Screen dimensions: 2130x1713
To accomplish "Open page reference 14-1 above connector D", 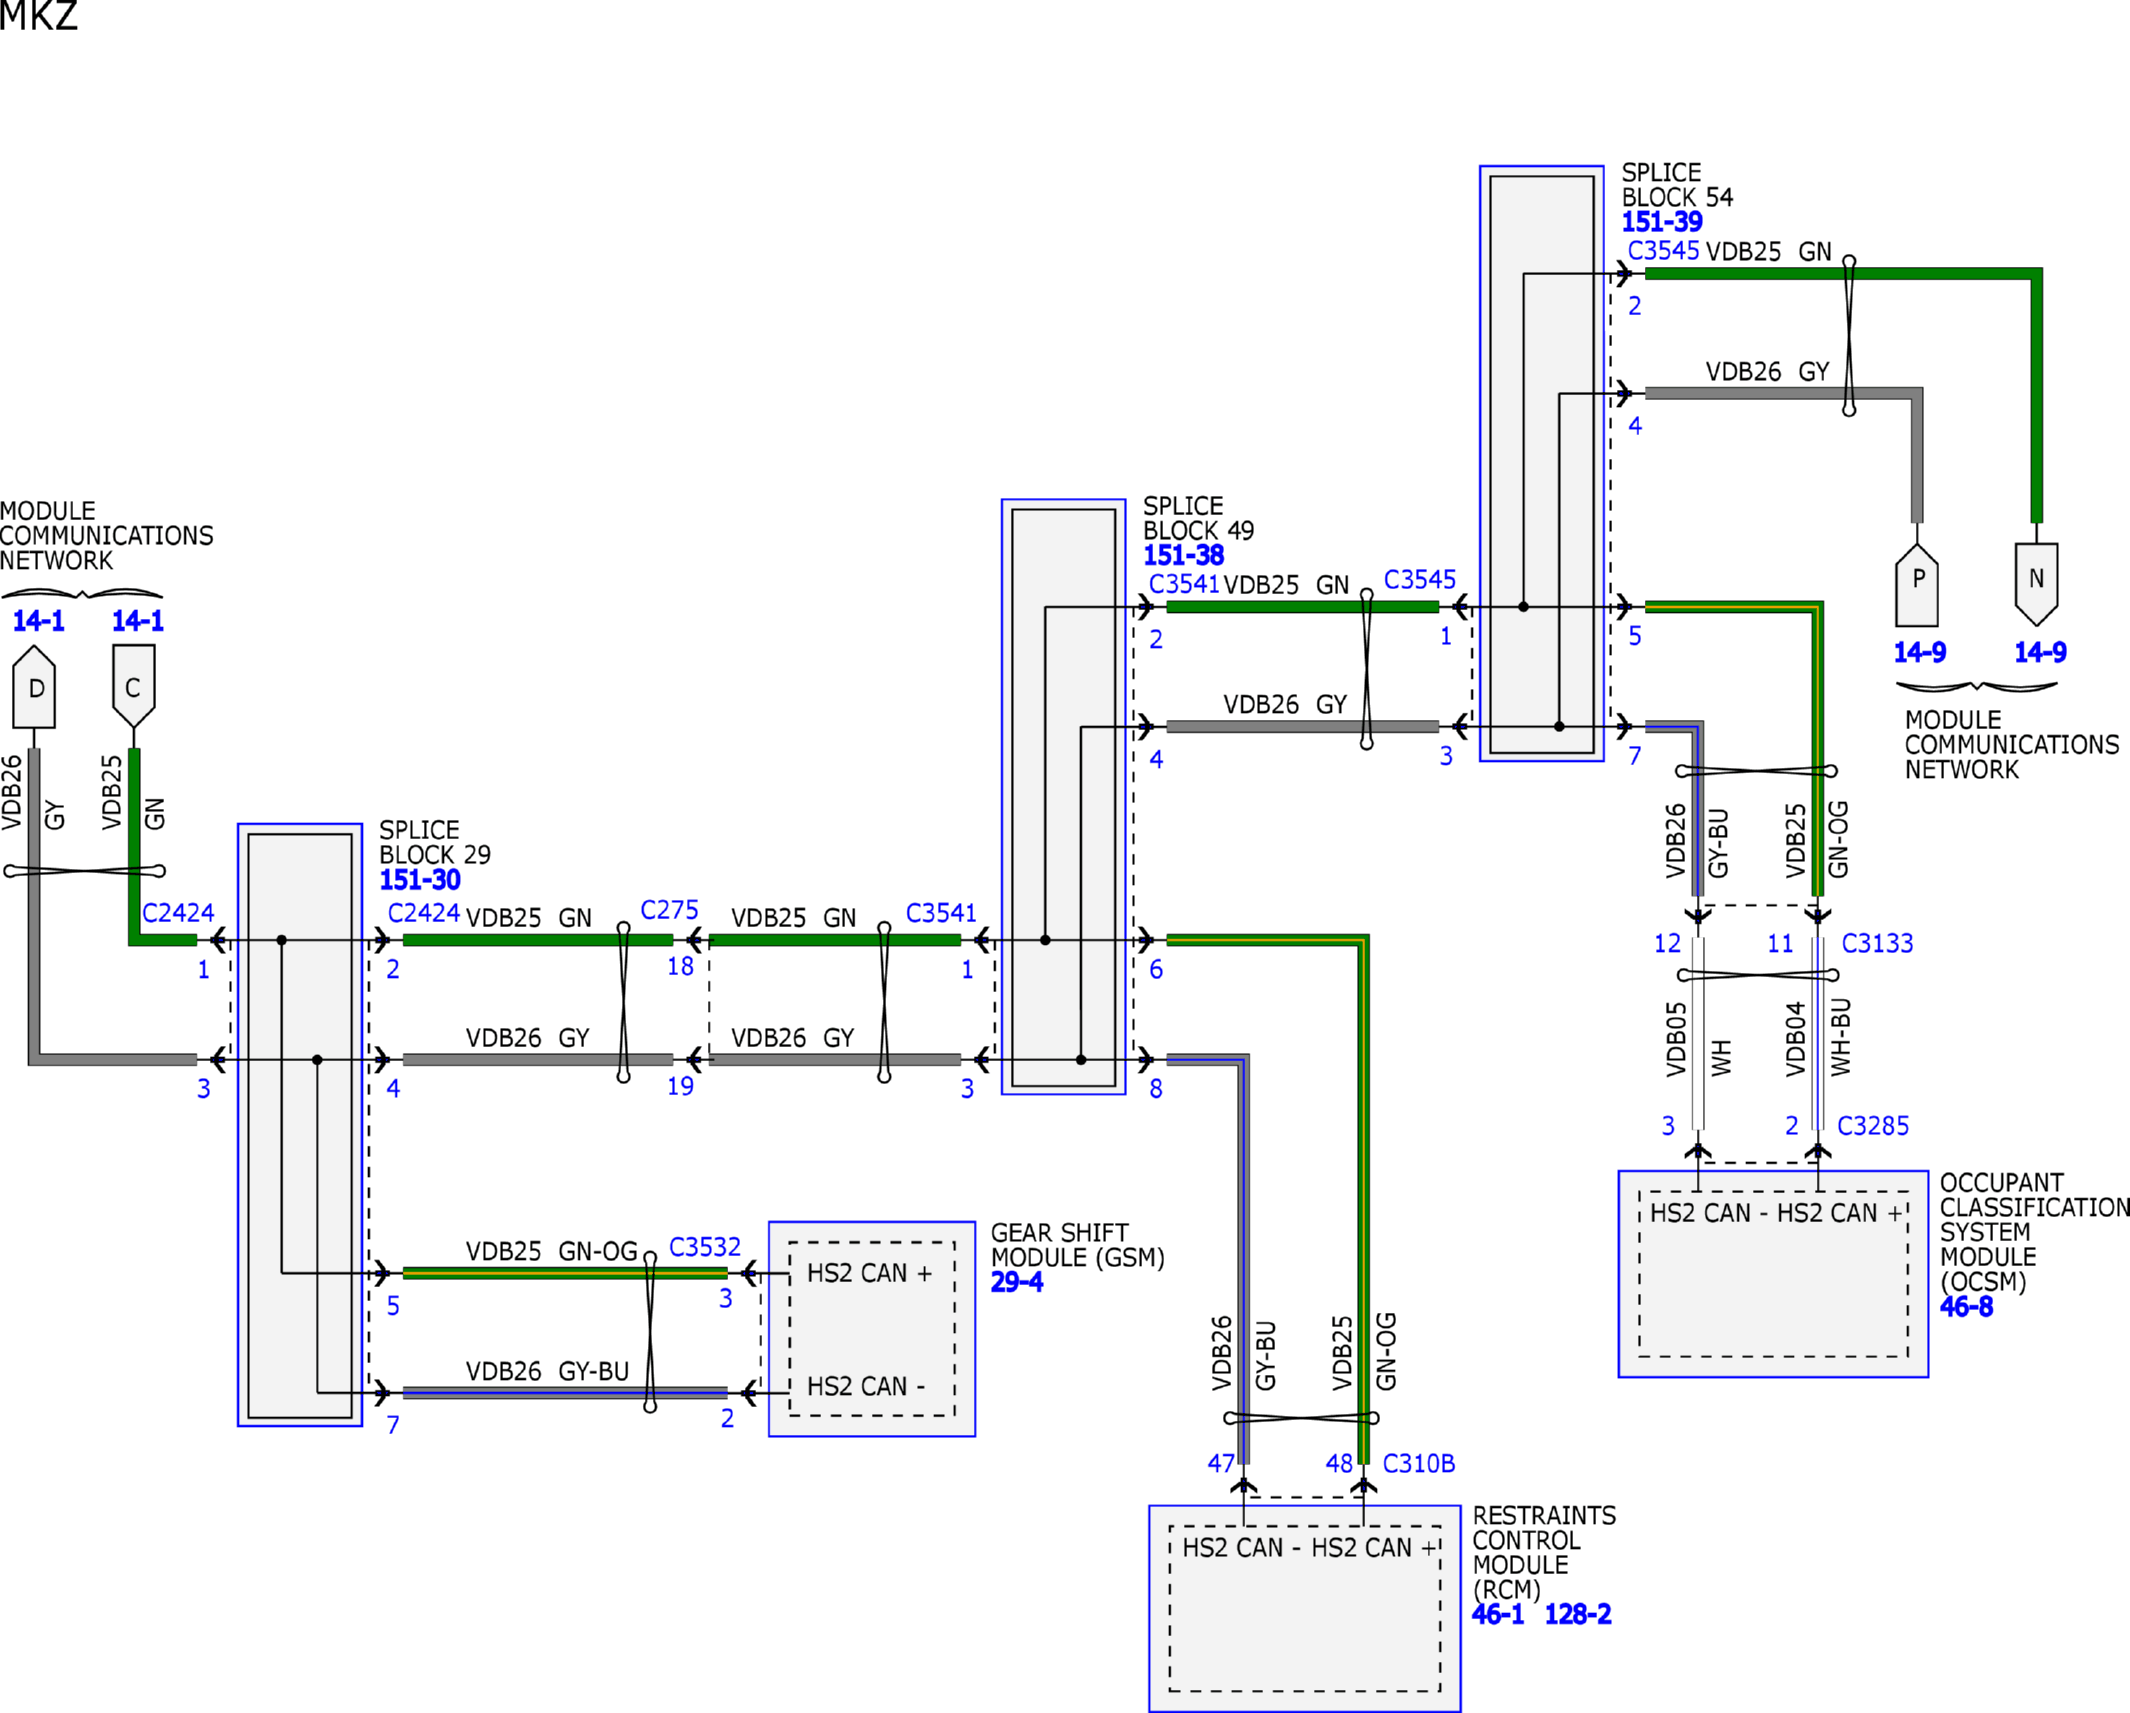I will tap(38, 621).
